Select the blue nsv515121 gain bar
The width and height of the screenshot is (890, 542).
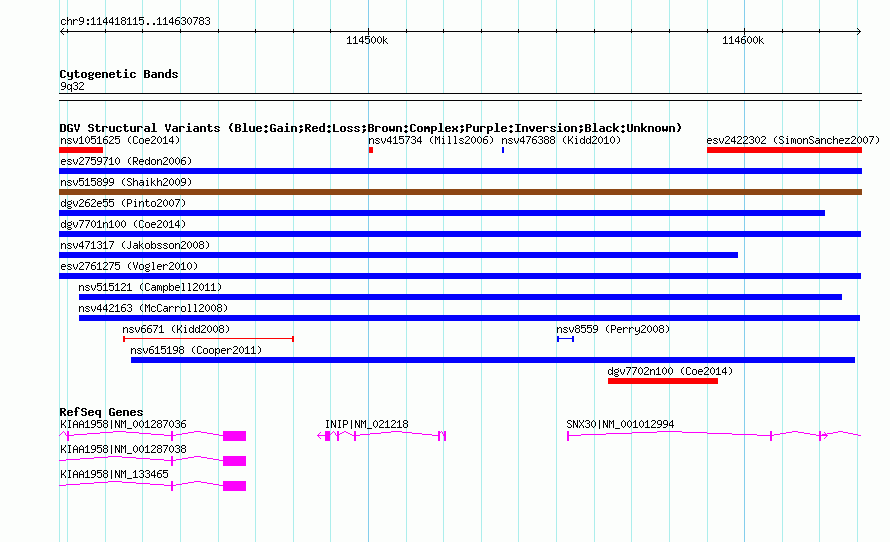(460, 297)
